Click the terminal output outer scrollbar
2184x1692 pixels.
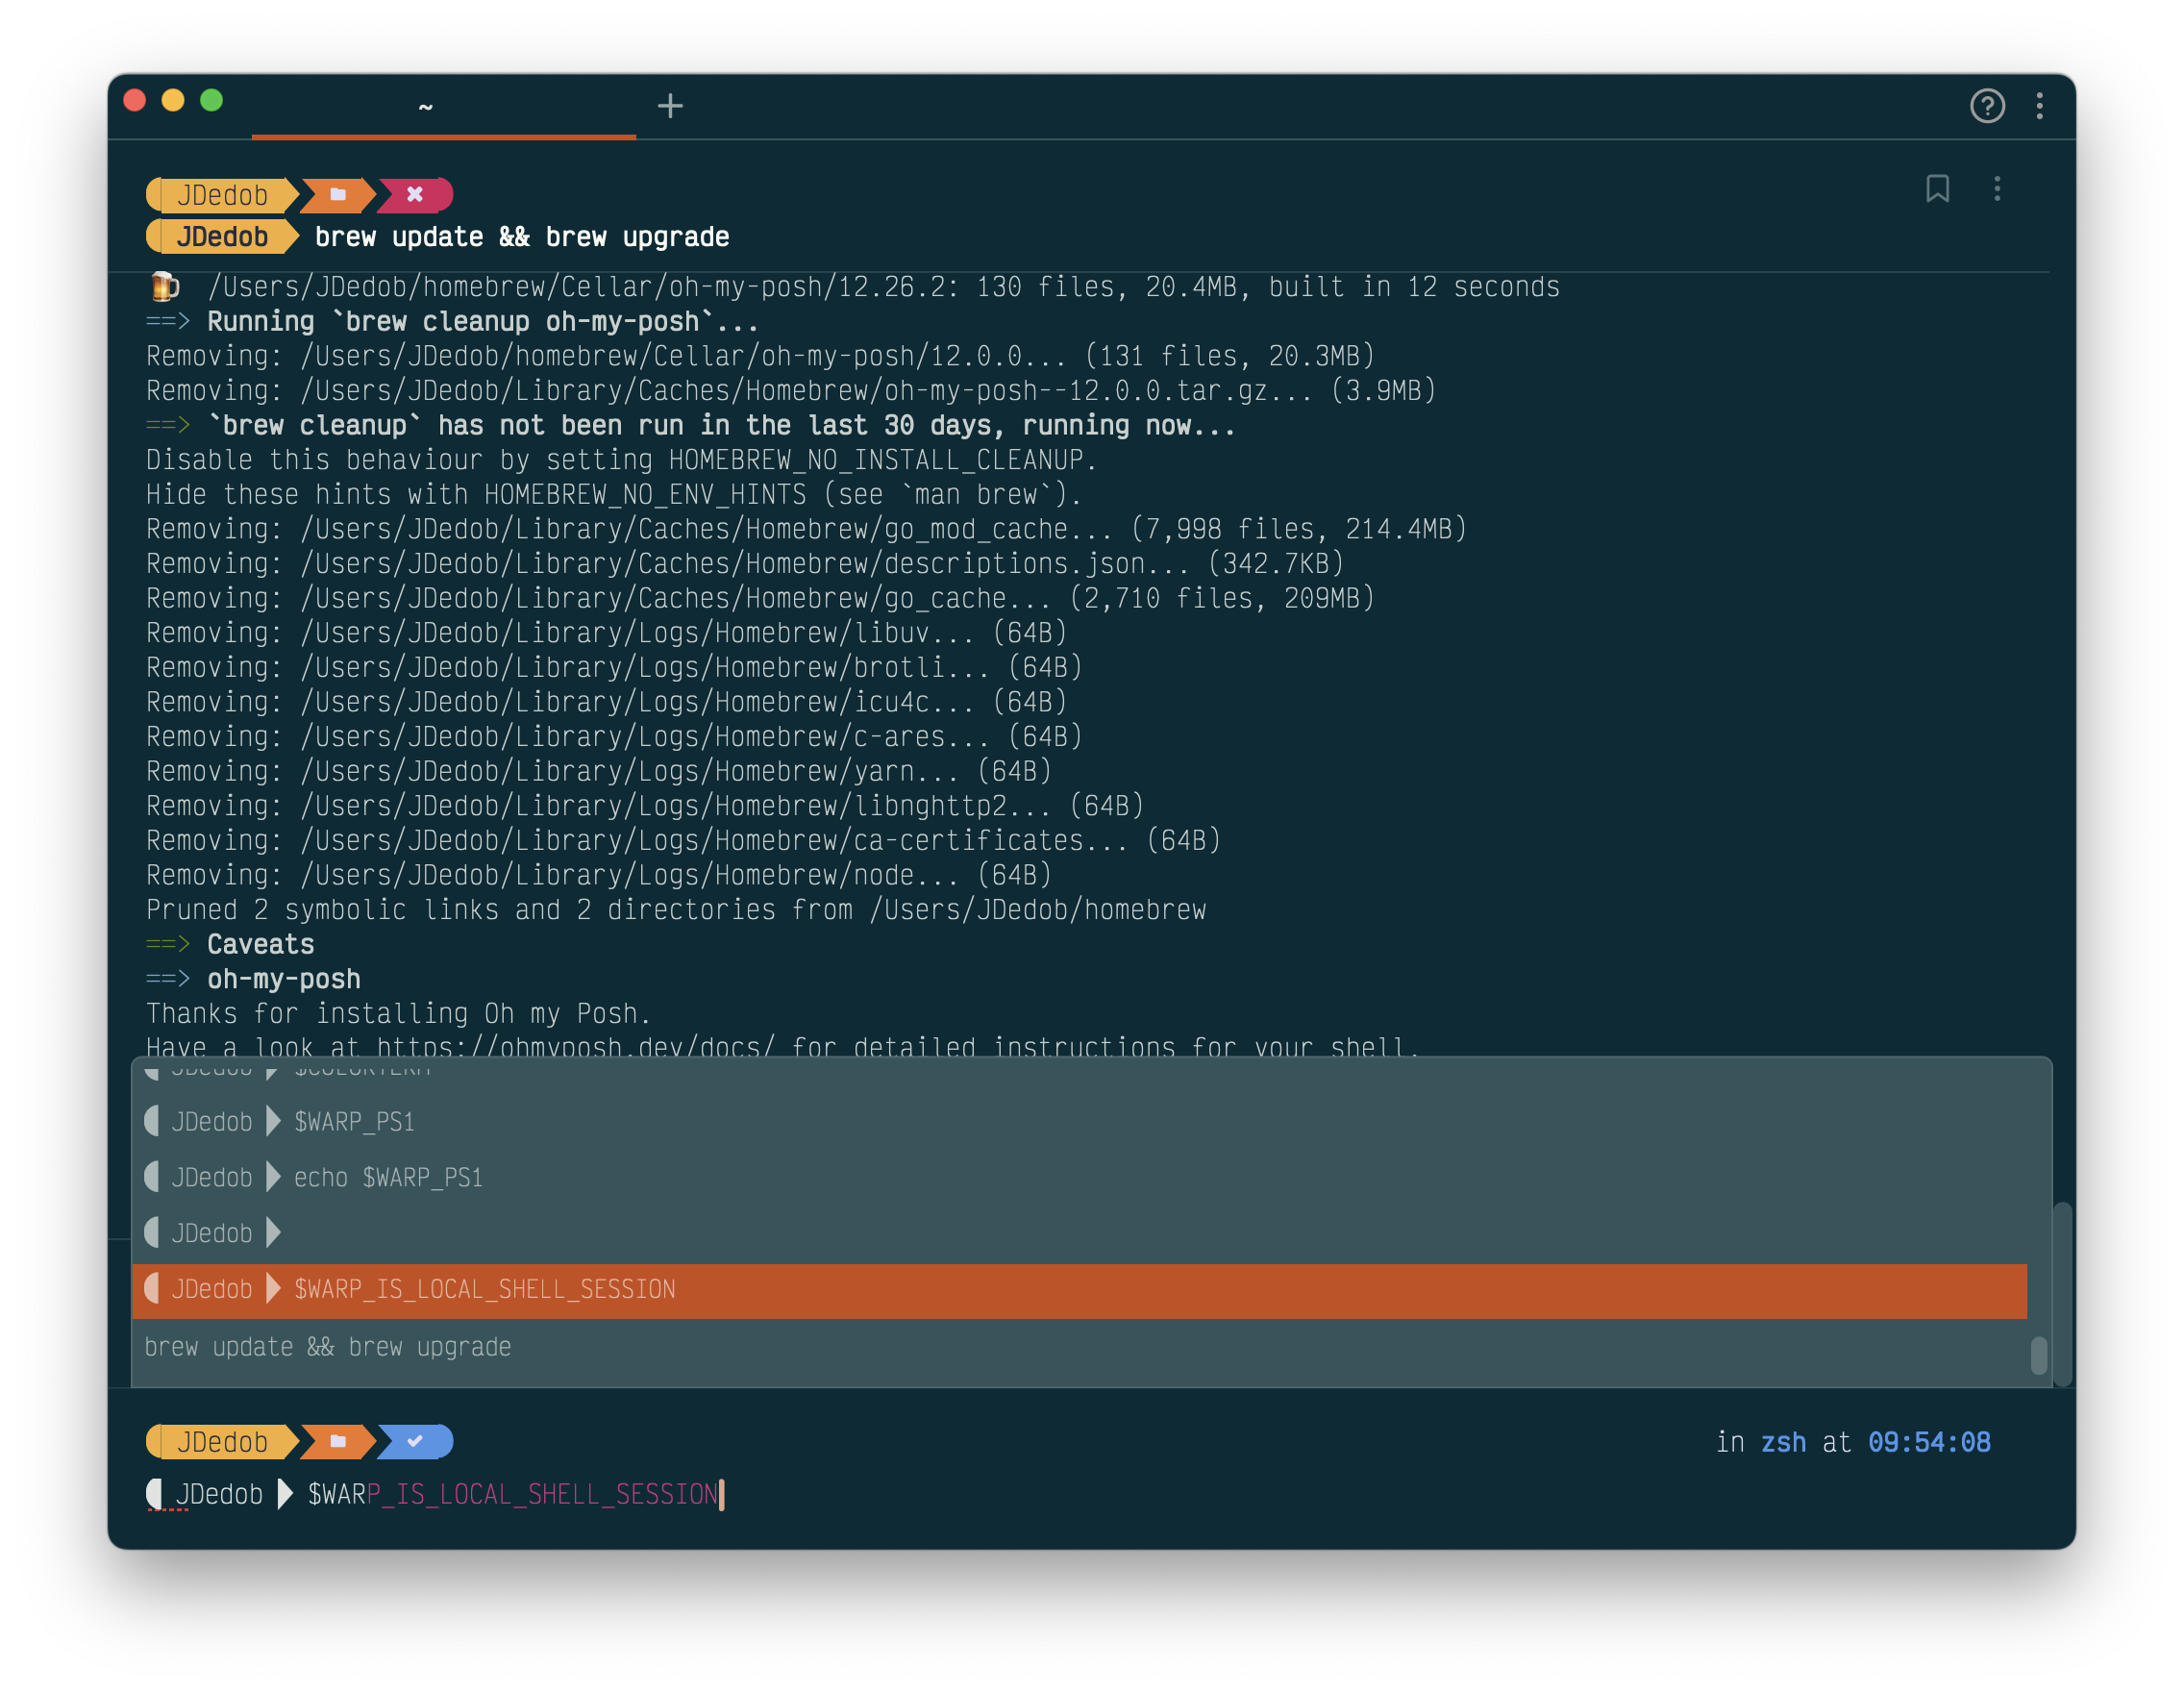[2062, 1294]
